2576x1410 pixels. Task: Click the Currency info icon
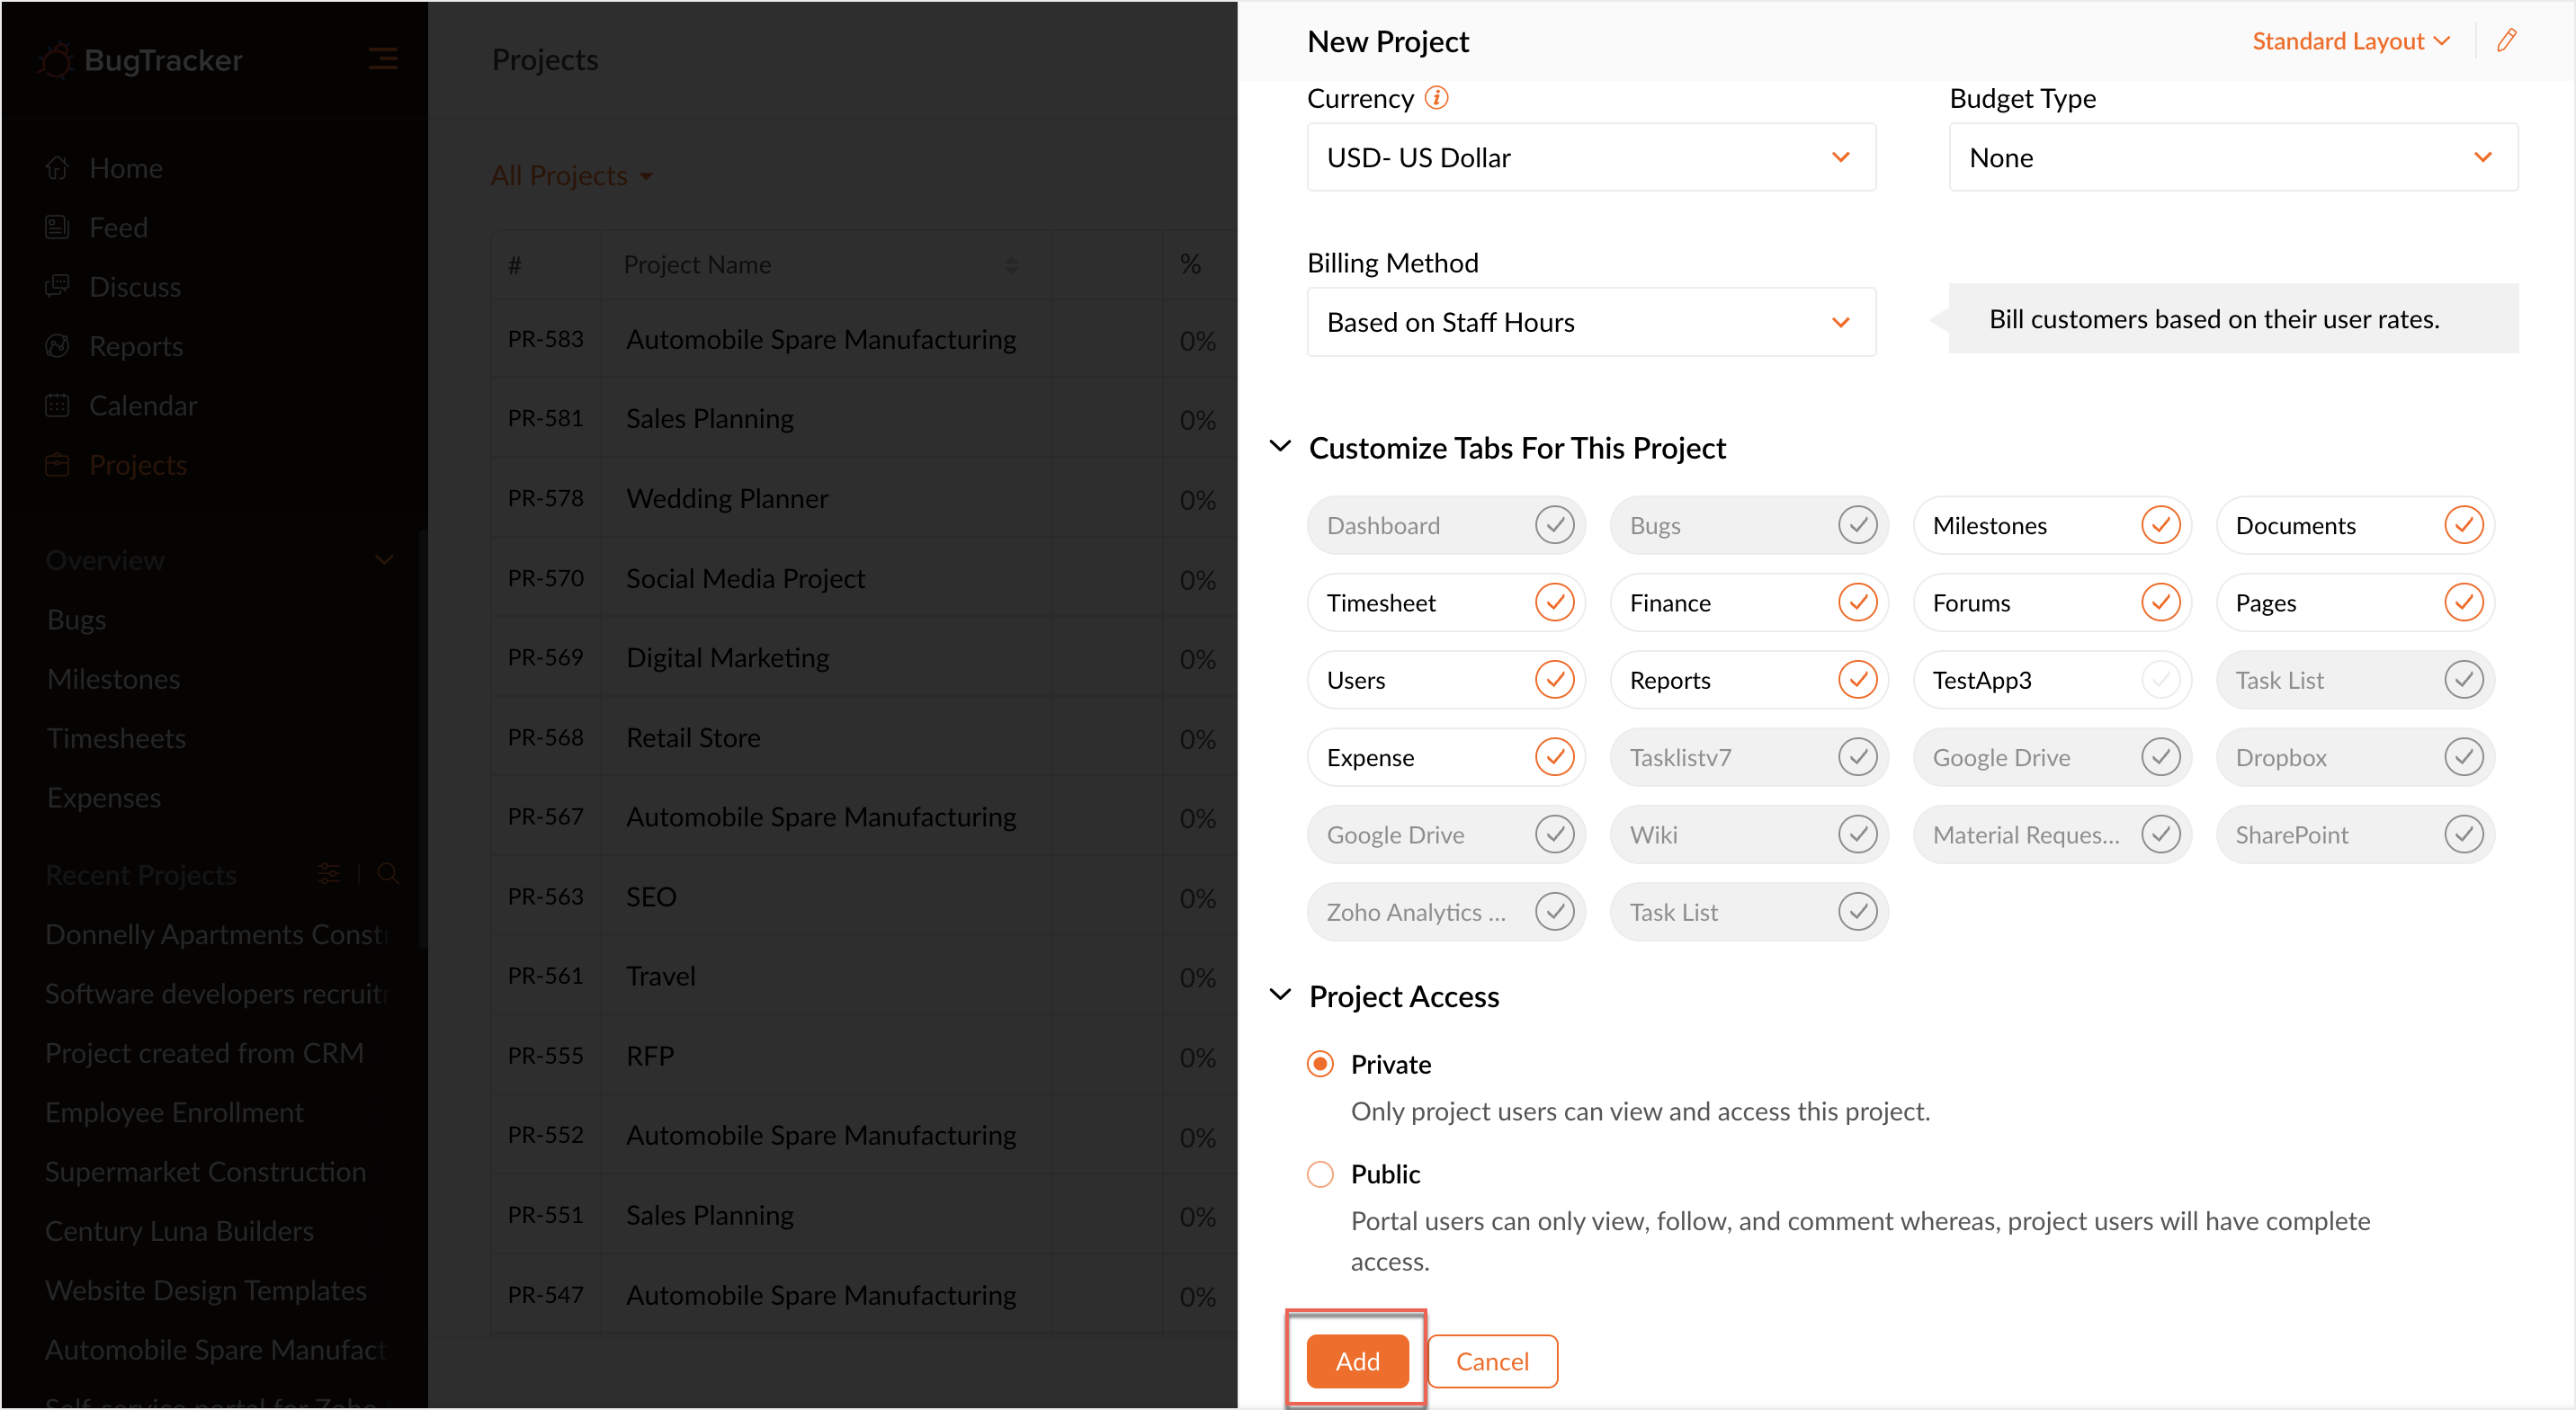pyautogui.click(x=1436, y=98)
